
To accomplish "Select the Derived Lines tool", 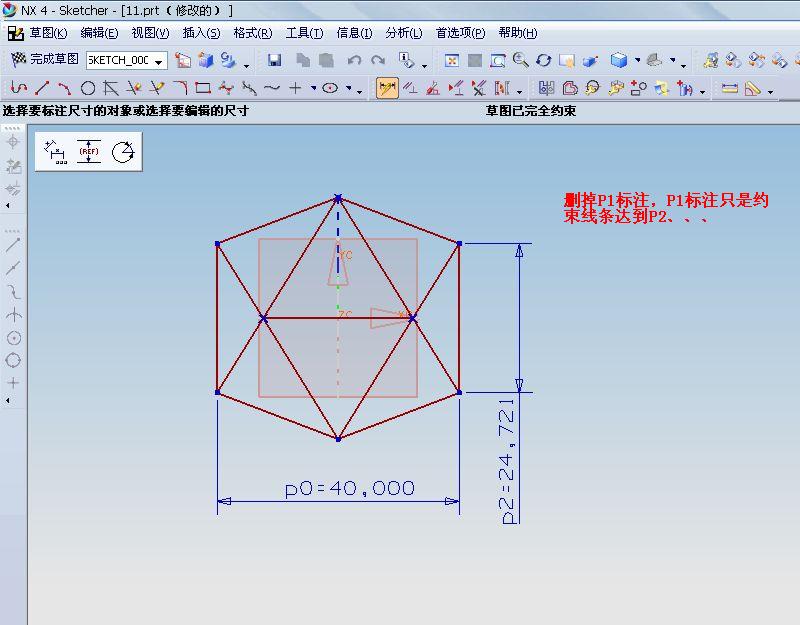I will [x=111, y=88].
